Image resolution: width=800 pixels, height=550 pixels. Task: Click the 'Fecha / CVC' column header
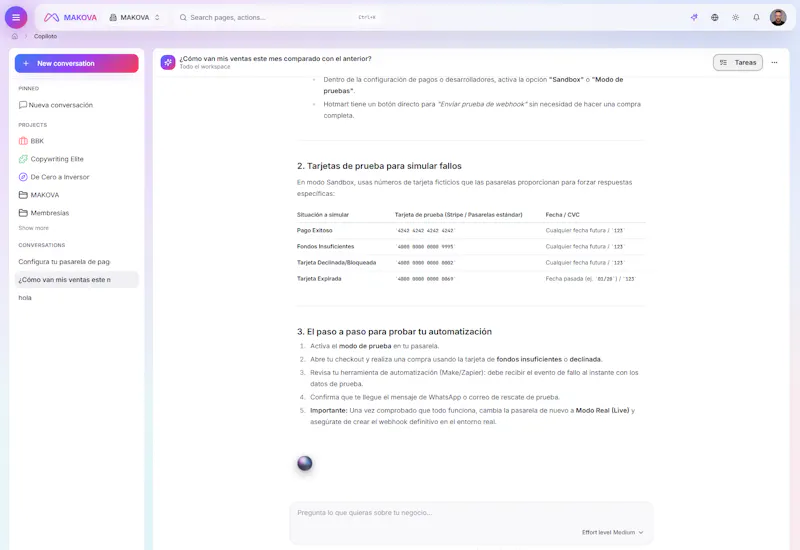562,215
